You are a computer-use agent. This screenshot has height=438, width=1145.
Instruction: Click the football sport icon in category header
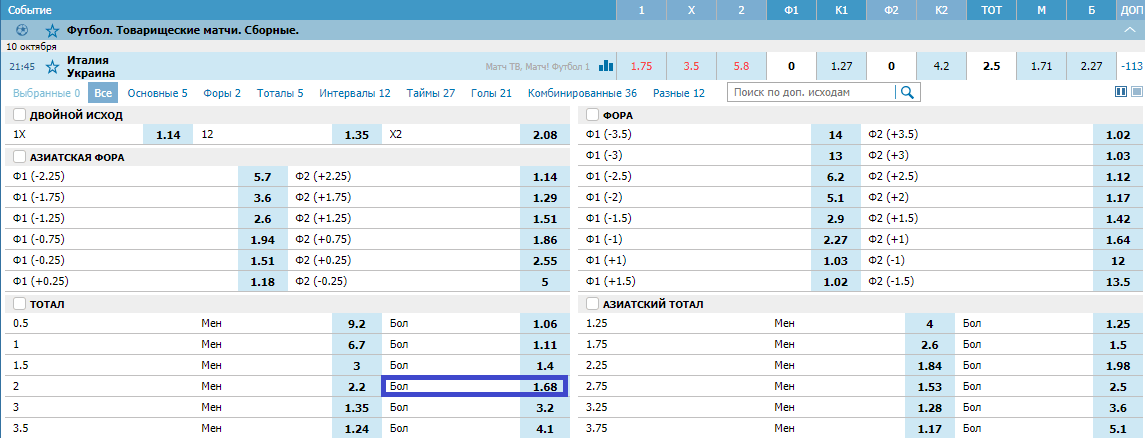(22, 31)
